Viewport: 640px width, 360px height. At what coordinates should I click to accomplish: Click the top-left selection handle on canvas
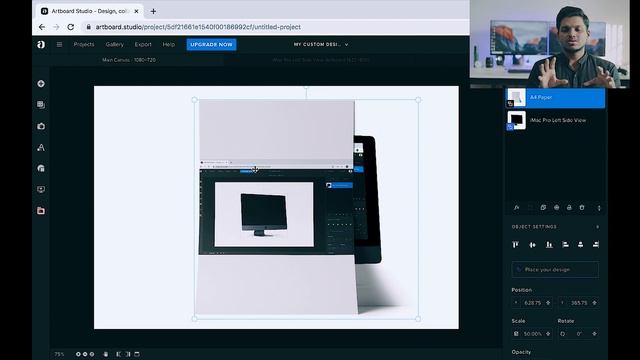point(195,100)
